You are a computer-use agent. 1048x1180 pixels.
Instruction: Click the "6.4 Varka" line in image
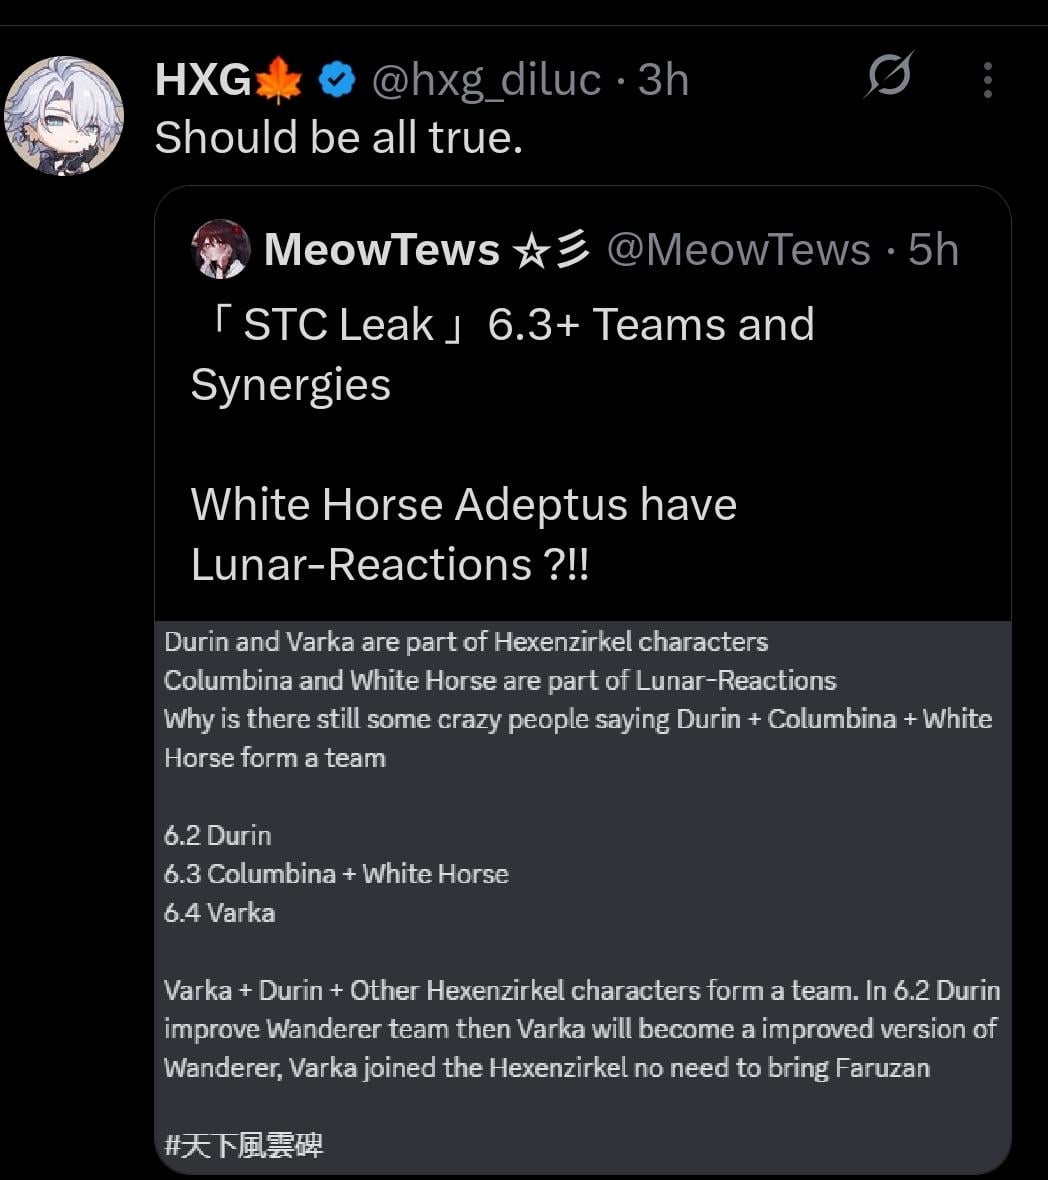[x=219, y=913]
